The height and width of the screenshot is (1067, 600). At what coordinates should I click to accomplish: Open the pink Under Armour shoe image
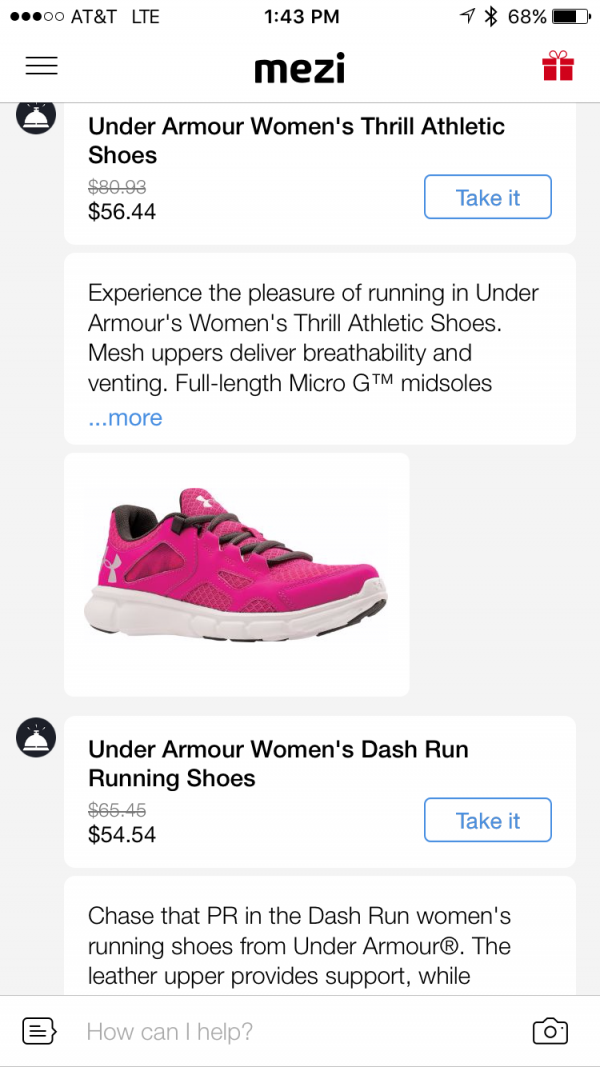[237, 574]
